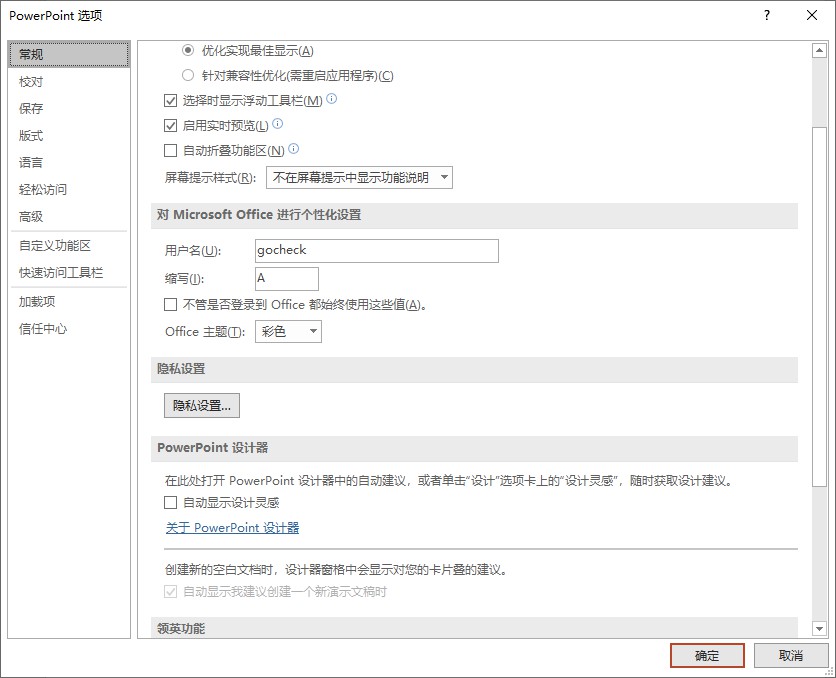Switch to the 高级 settings category
The image size is (836, 678).
pyautogui.click(x=31, y=216)
